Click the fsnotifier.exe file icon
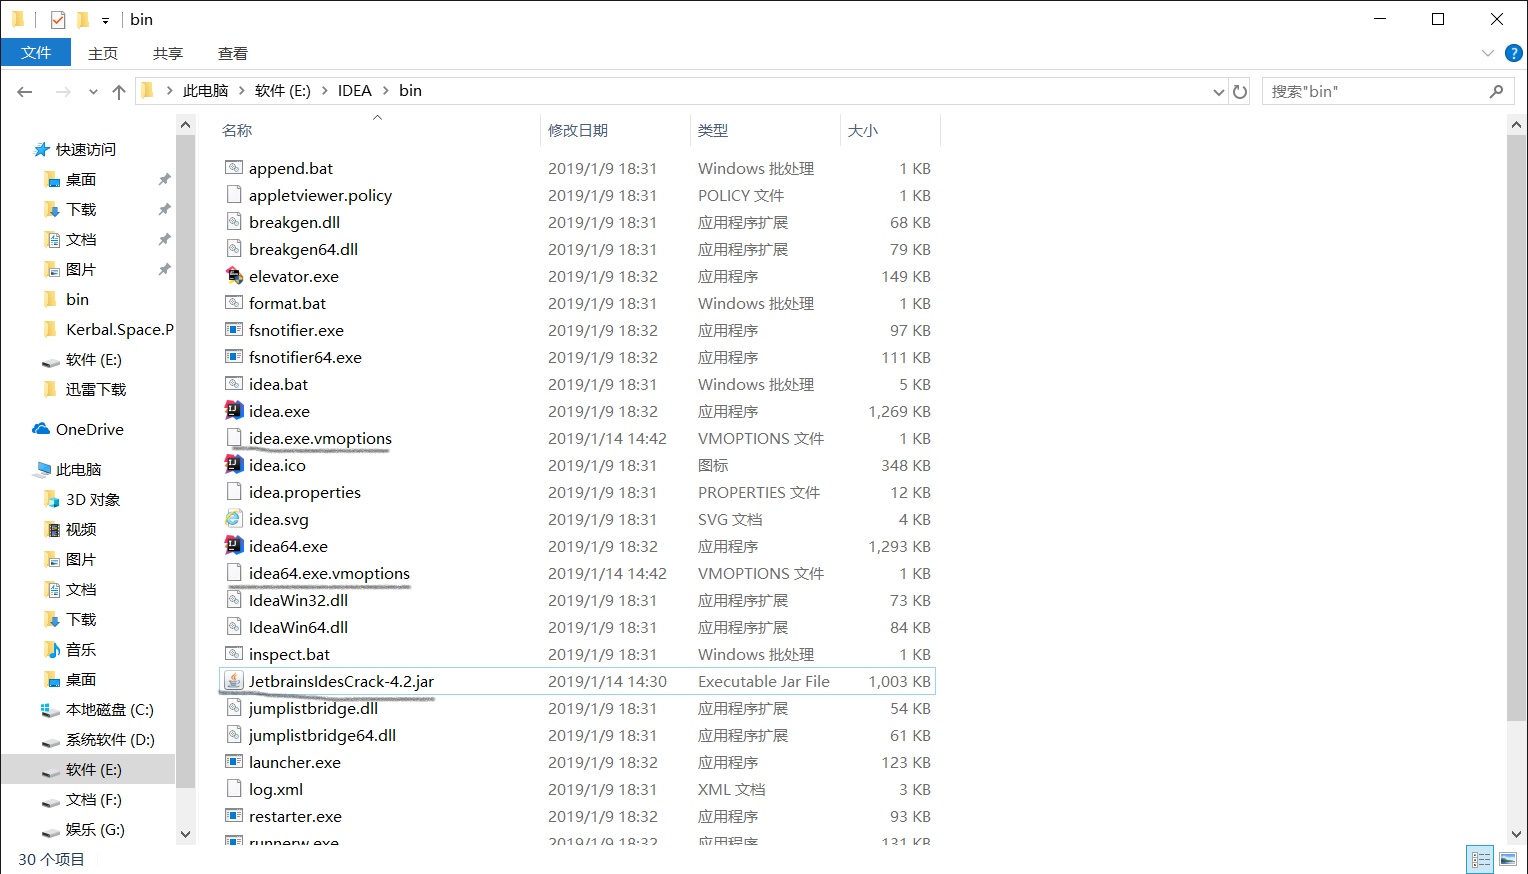 (x=234, y=330)
